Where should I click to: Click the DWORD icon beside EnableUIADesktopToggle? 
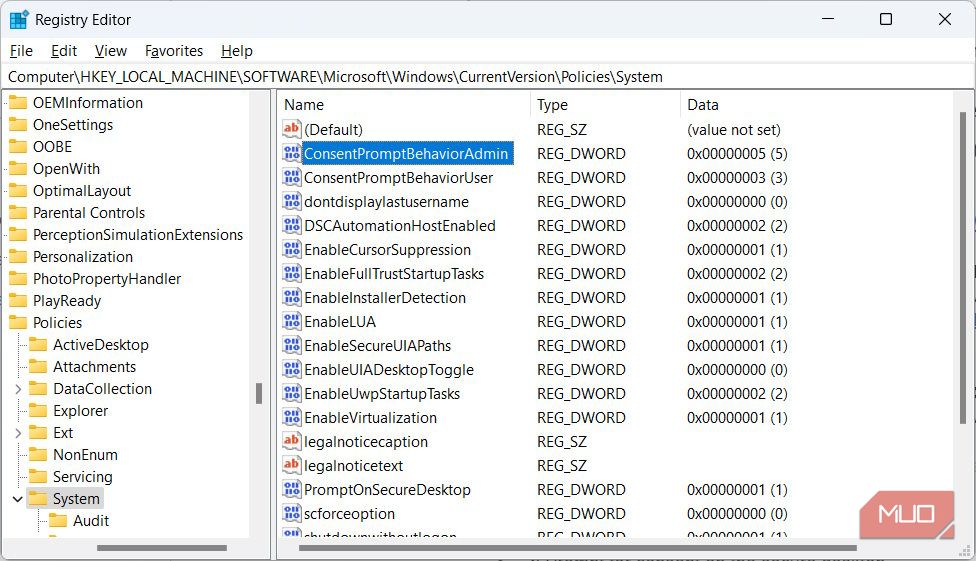pos(291,369)
